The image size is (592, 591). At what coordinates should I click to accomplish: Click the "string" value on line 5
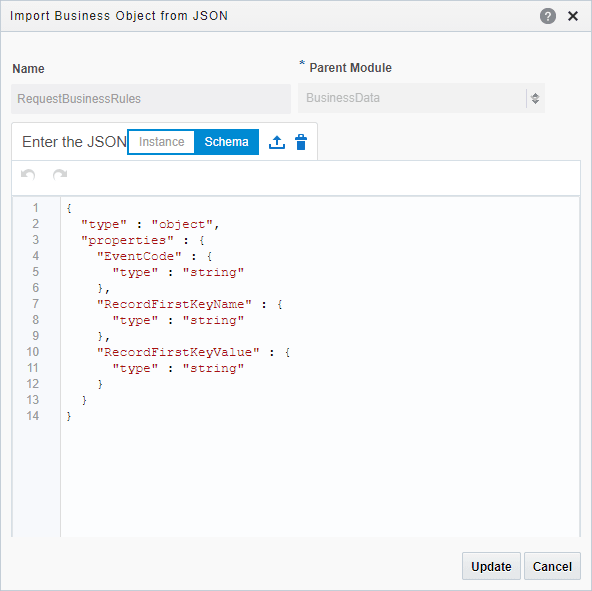click(213, 272)
